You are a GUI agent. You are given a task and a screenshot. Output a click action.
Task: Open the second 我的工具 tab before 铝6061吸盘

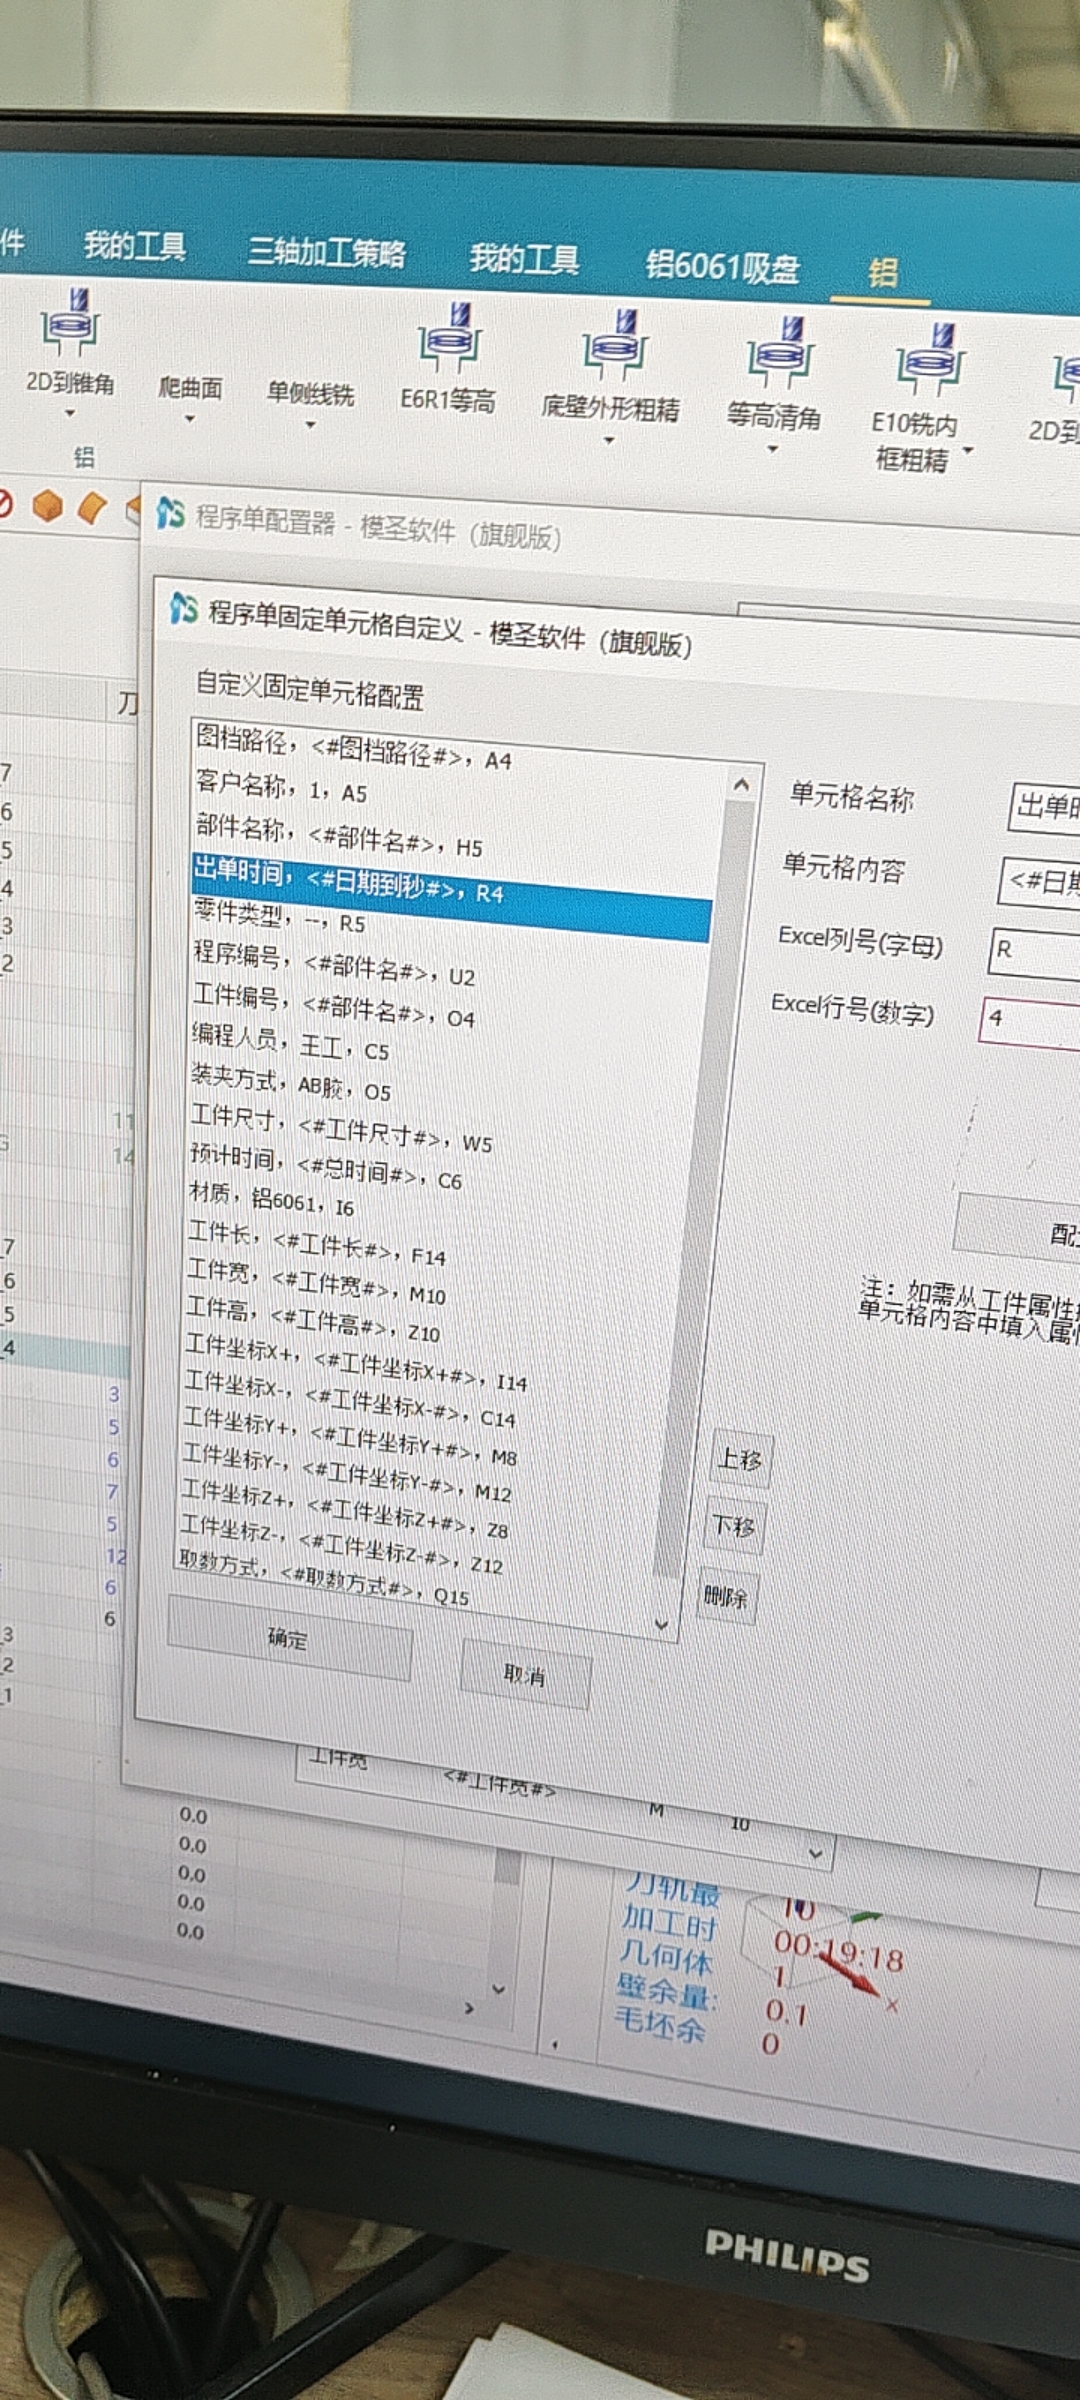coord(524,259)
